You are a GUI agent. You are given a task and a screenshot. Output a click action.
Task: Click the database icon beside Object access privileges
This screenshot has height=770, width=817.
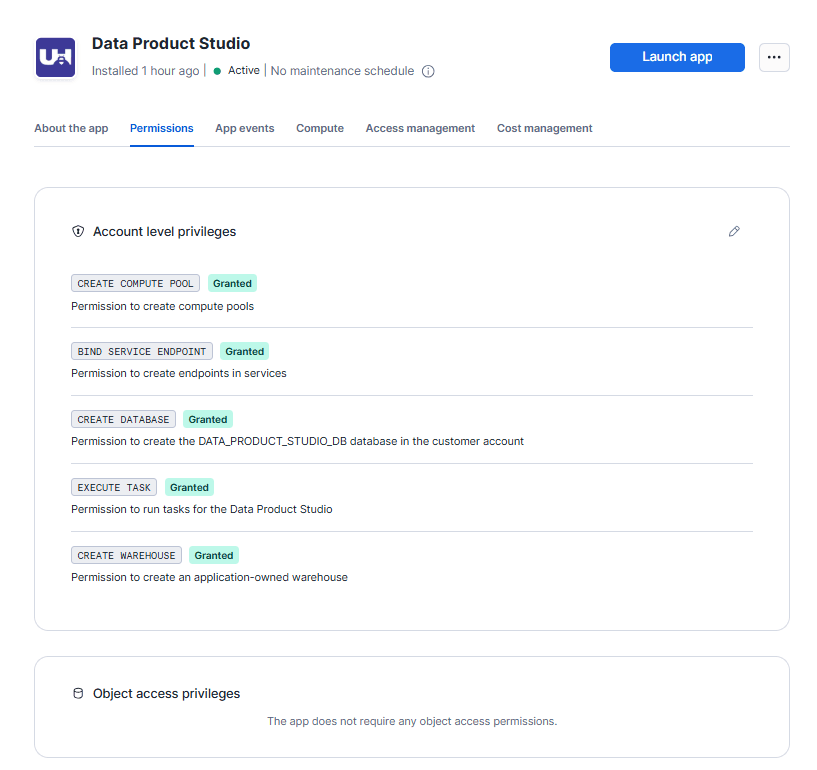tap(78, 693)
